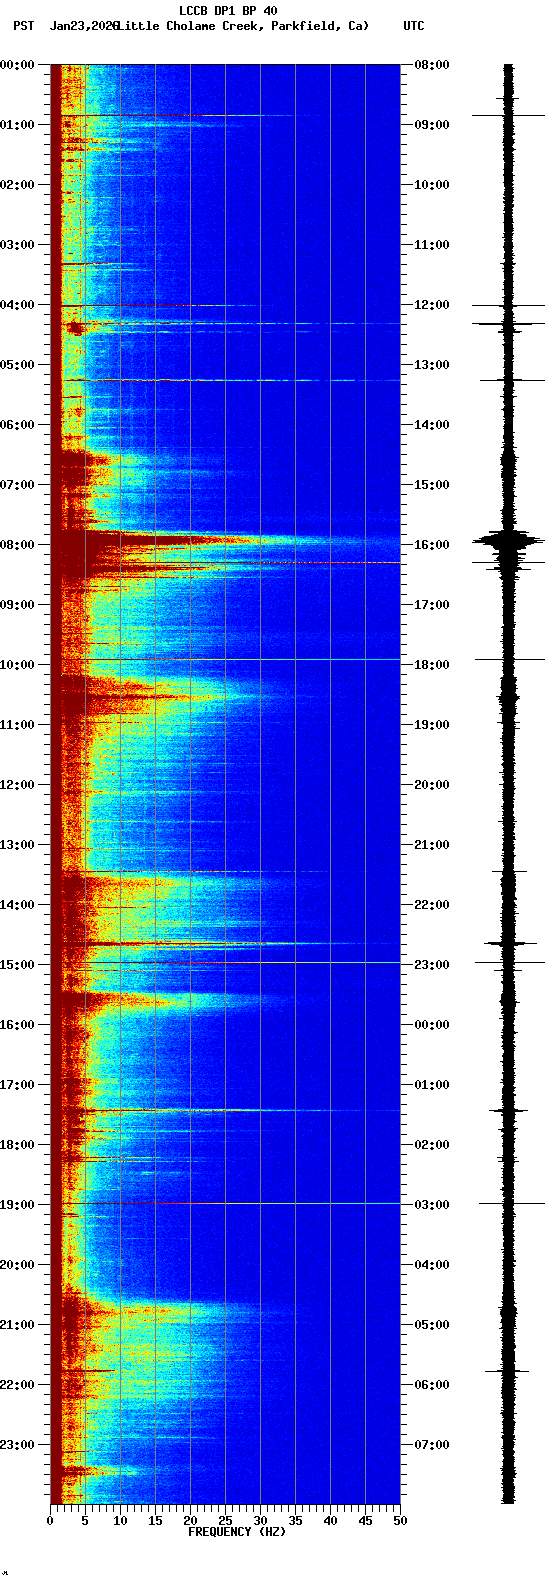Click the 08:00 PST time label

[18, 545]
